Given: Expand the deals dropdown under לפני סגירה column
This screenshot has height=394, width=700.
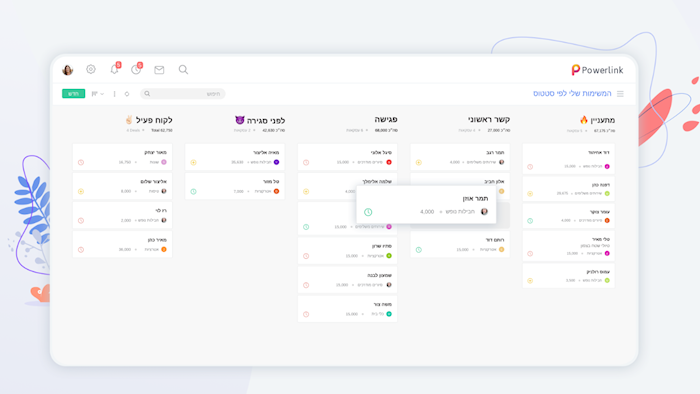Looking at the screenshot, I should (245, 130).
